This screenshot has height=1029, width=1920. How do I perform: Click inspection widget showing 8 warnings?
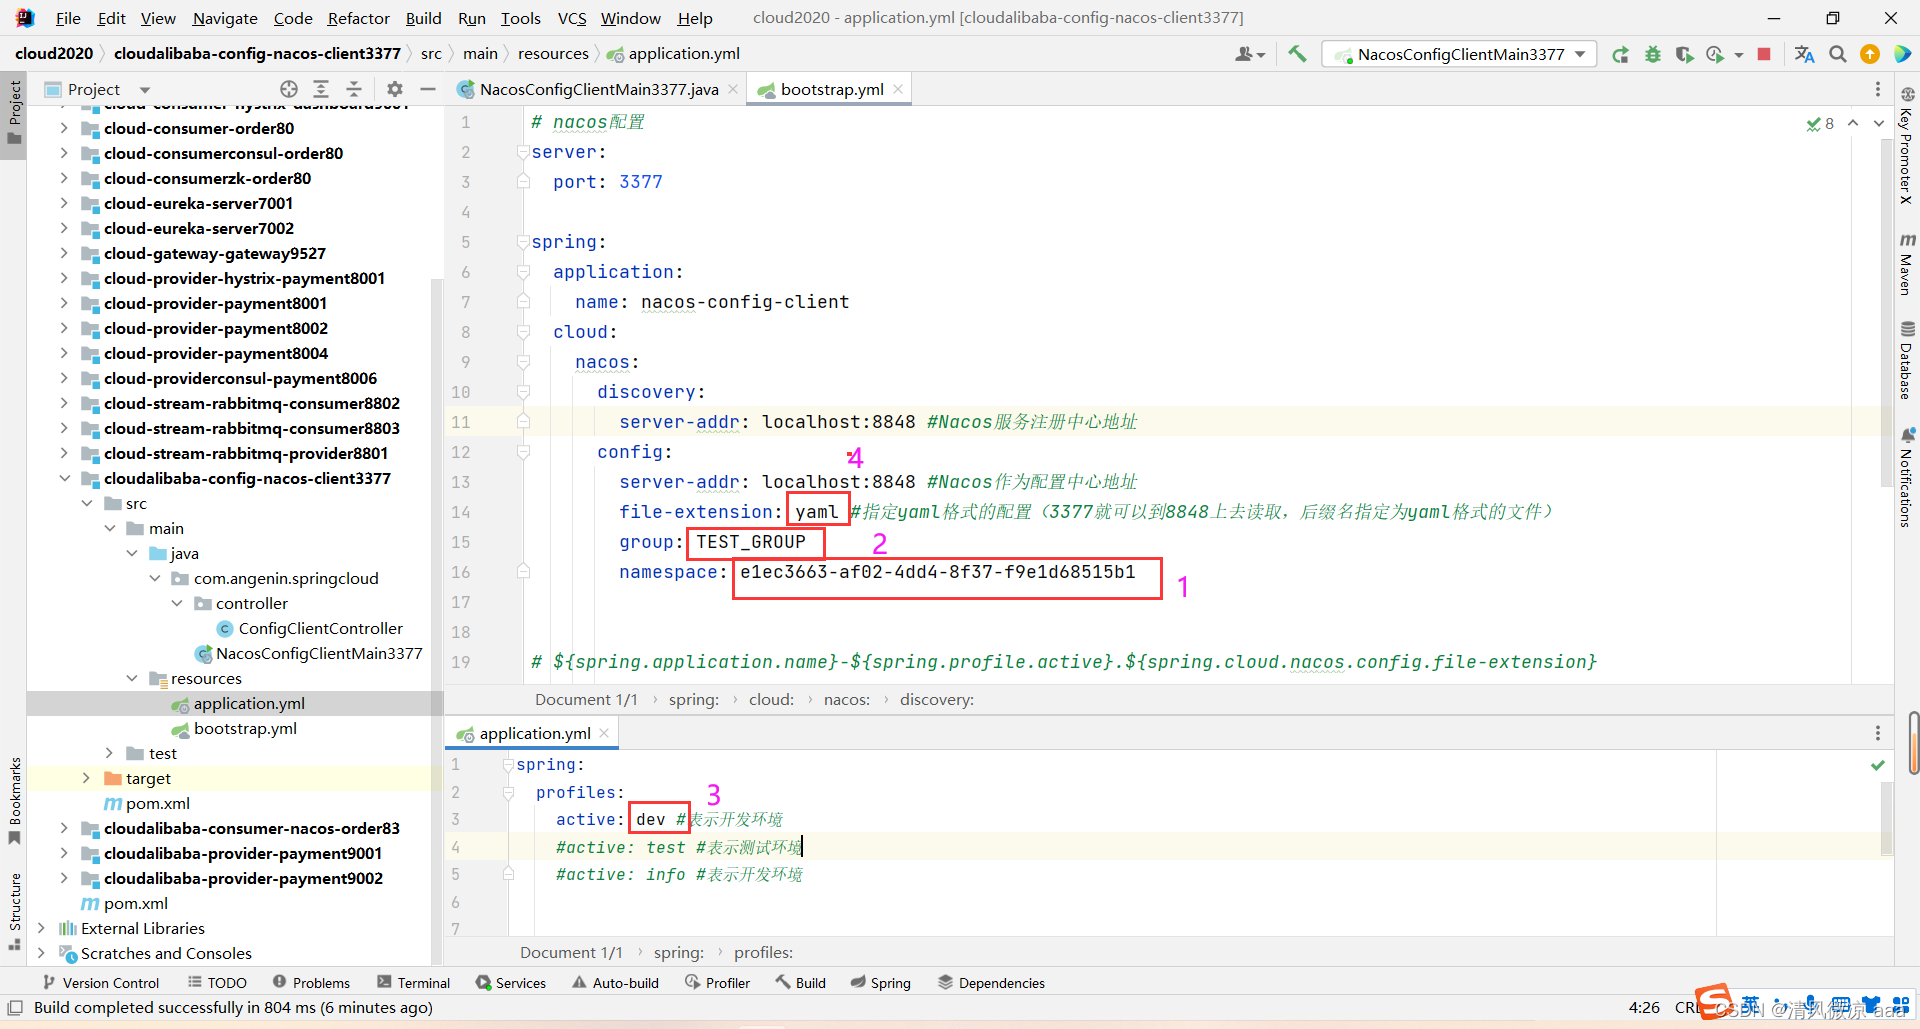[x=1820, y=123]
